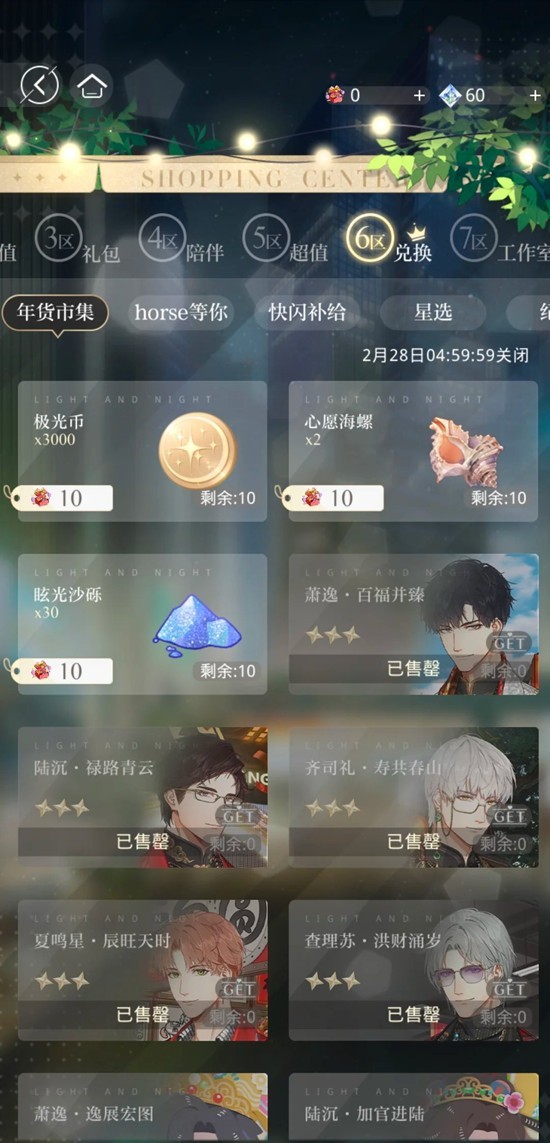The height and width of the screenshot is (1143, 550).
Task: Open 7区 工作室 zone
Action: click(500, 242)
